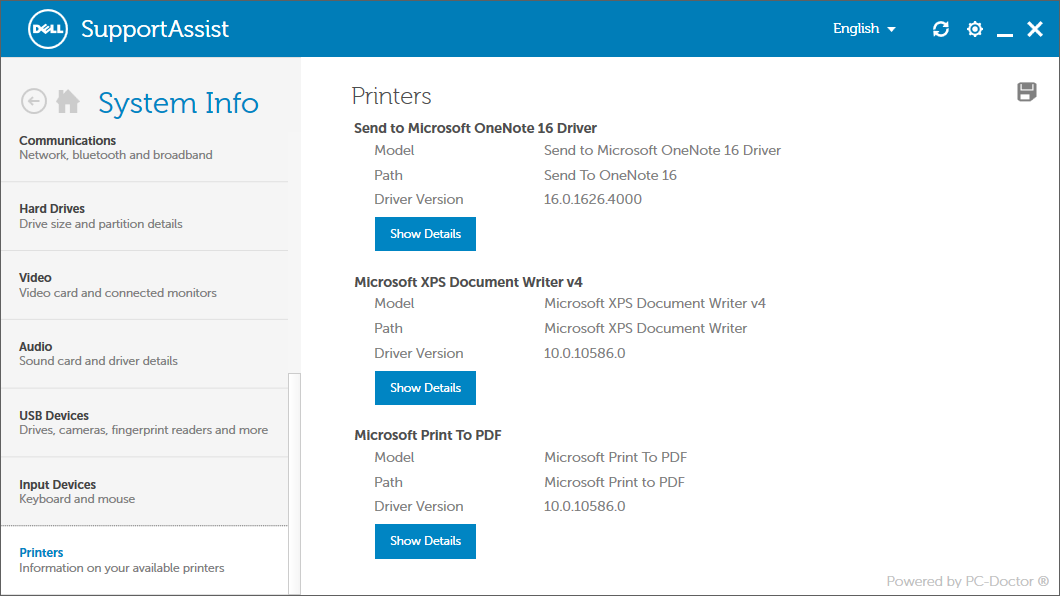Image resolution: width=1060 pixels, height=596 pixels.
Task: Click model value Send to Microsoft OneNote 16 Driver
Action: click(662, 150)
